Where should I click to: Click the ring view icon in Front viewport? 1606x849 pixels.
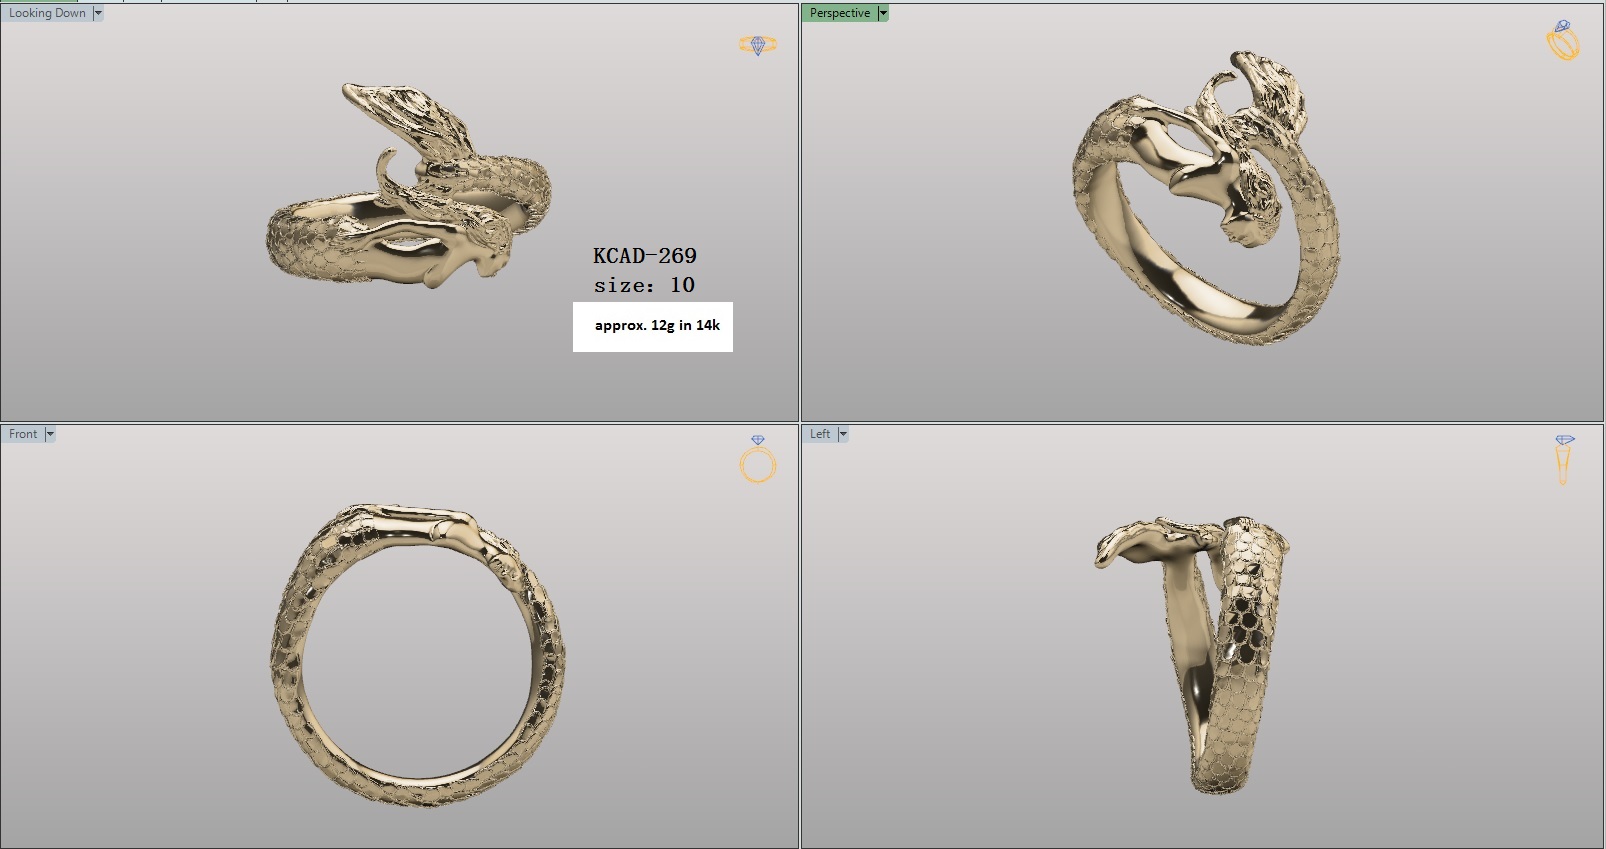coord(758,459)
